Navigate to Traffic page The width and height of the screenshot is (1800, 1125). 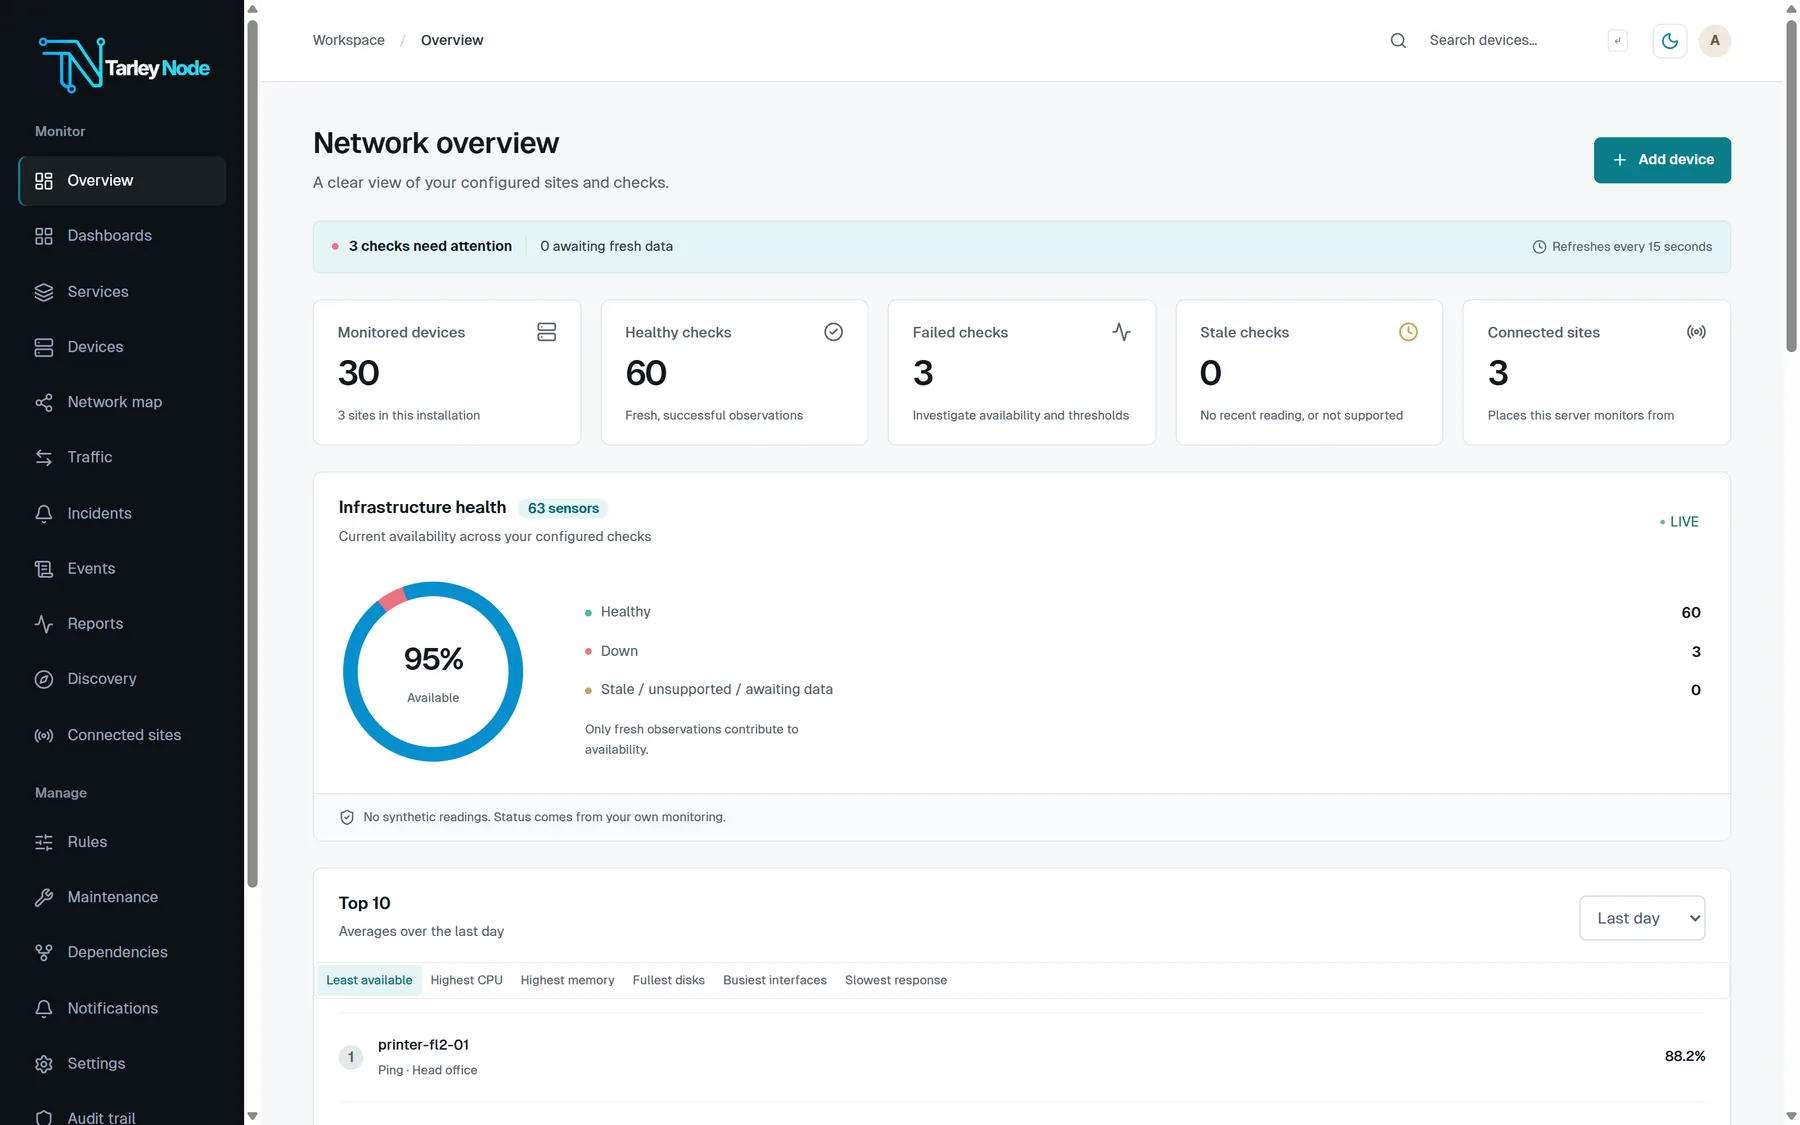[122, 457]
